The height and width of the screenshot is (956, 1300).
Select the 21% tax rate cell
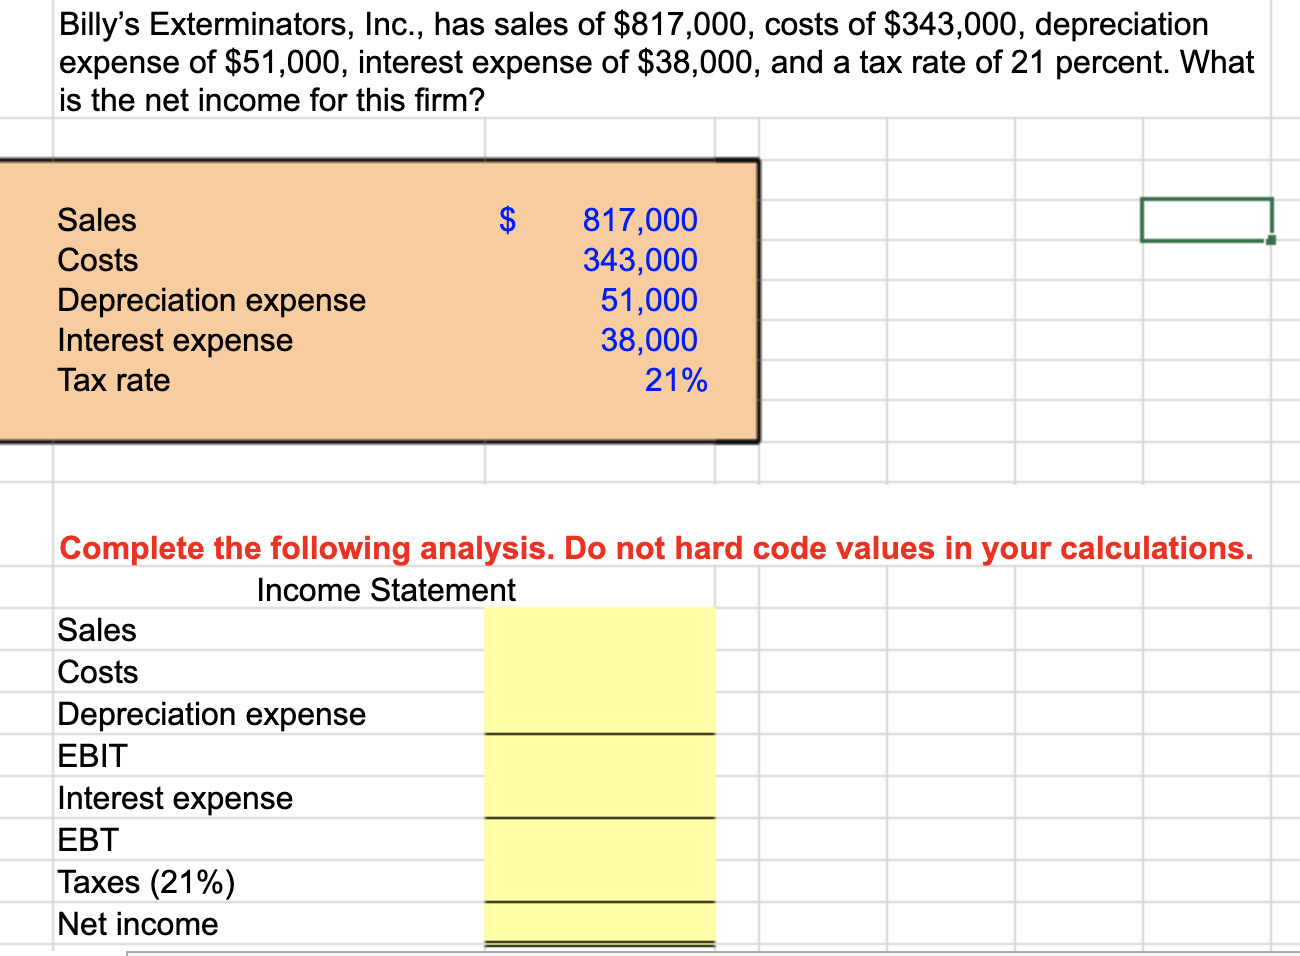tap(676, 380)
